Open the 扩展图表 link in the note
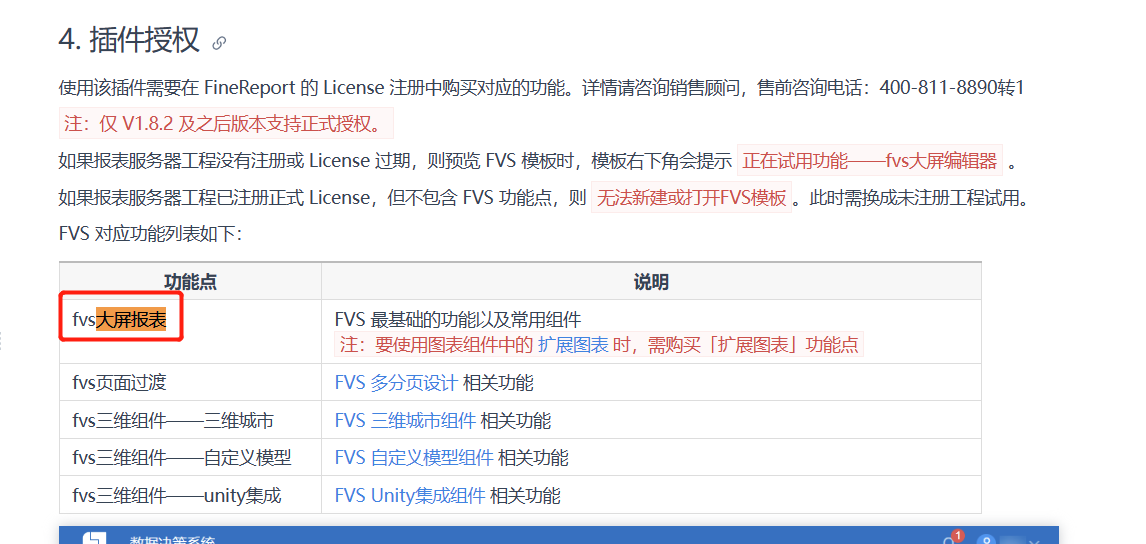Viewport: 1146px width, 544px height. point(573,344)
